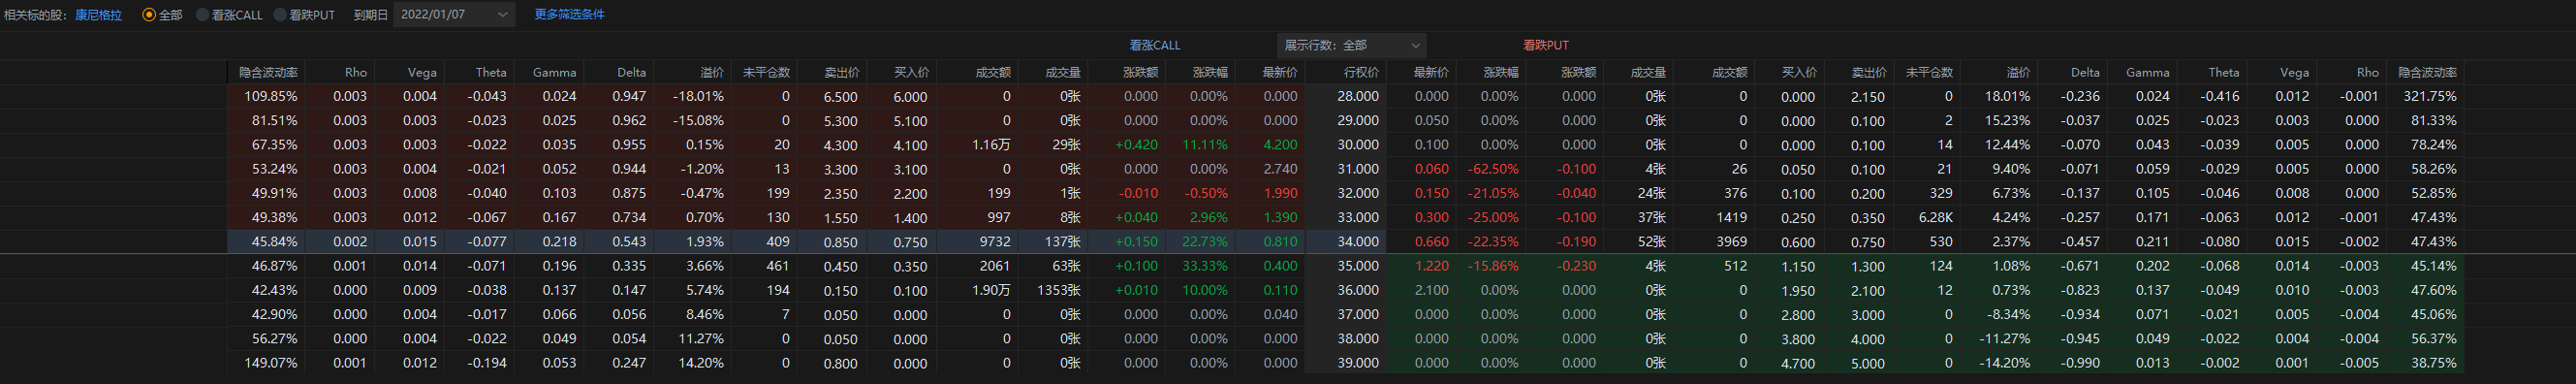The width and height of the screenshot is (2576, 384).
Task: Open the 康尼格拉 underlying stock link
Action: pos(98,15)
